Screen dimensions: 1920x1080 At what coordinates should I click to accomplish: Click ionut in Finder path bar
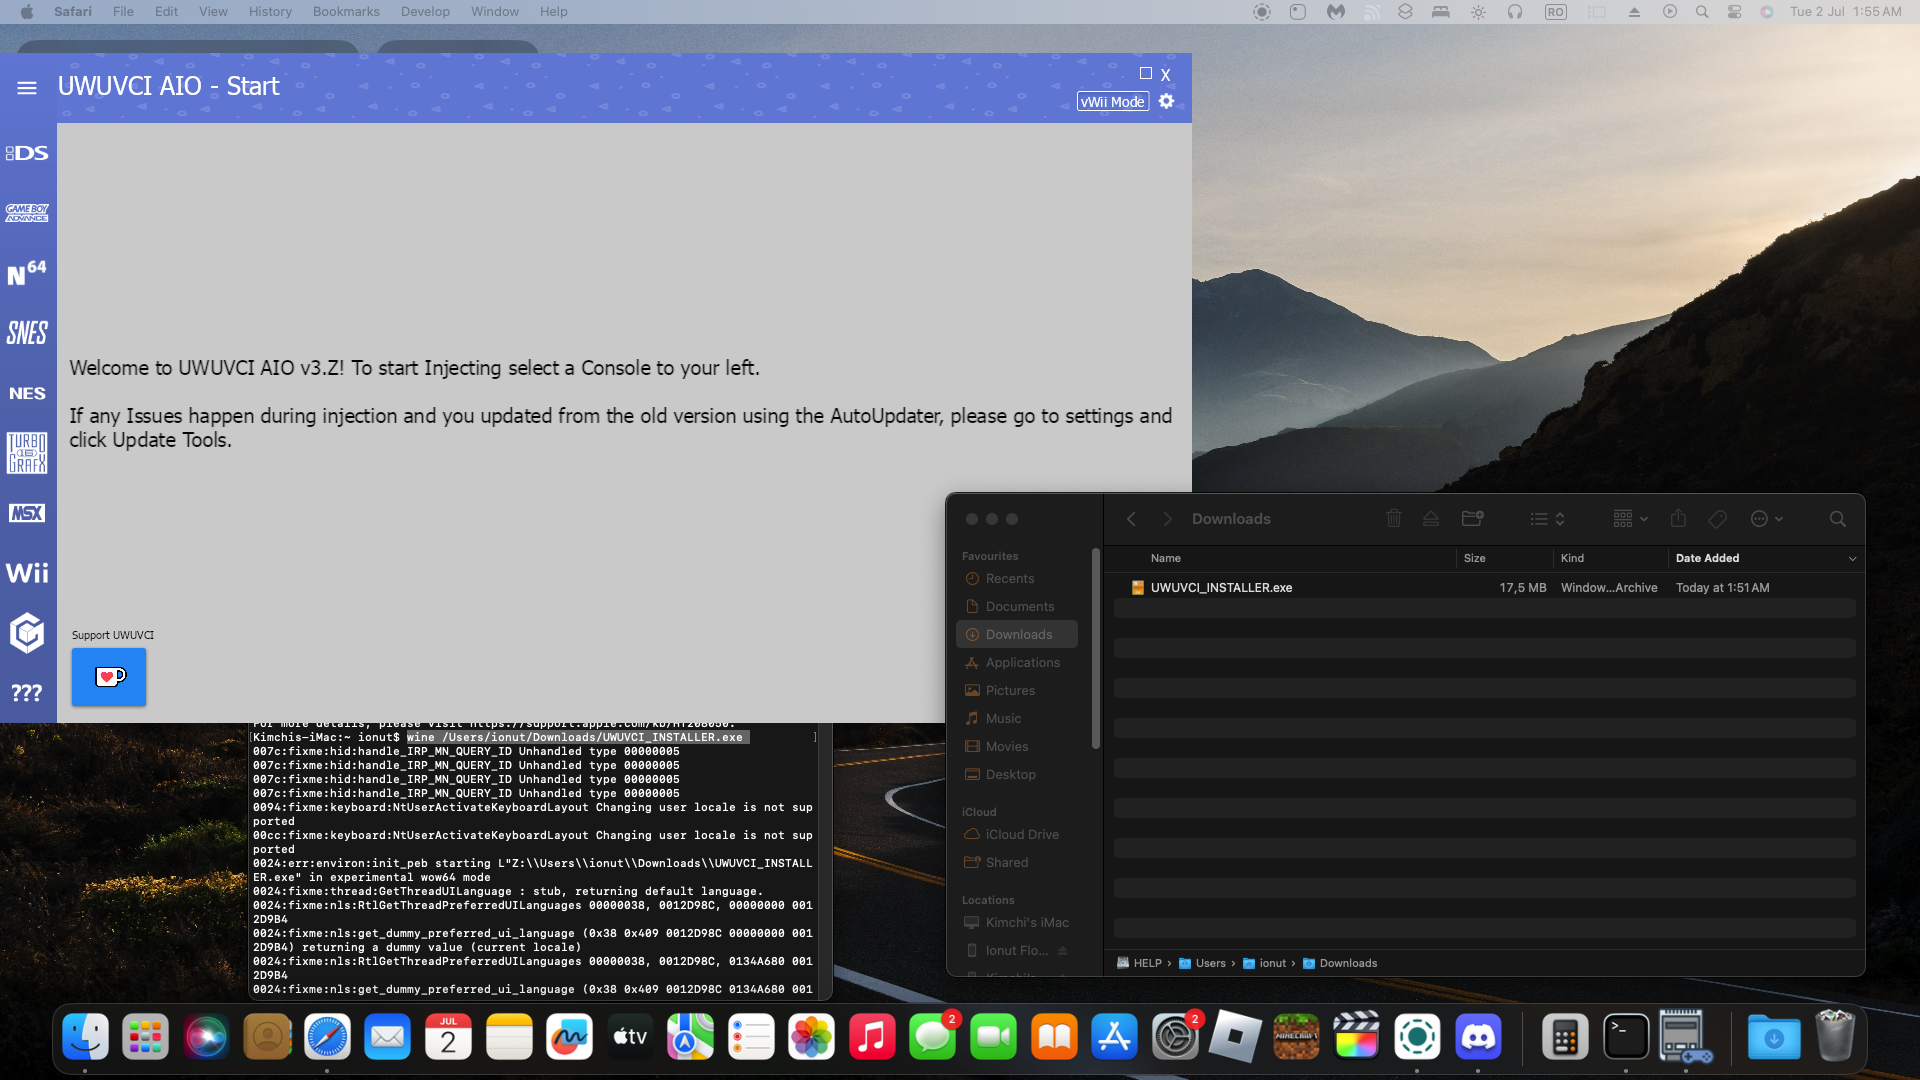[x=1265, y=964]
